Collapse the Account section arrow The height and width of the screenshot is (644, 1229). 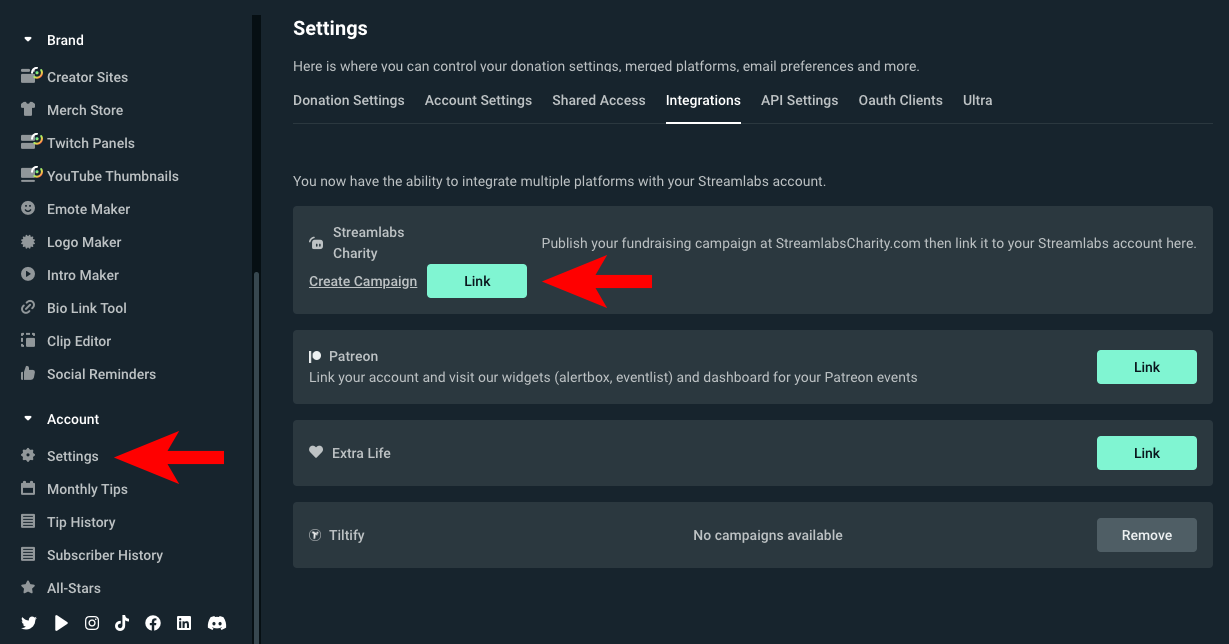[28, 419]
